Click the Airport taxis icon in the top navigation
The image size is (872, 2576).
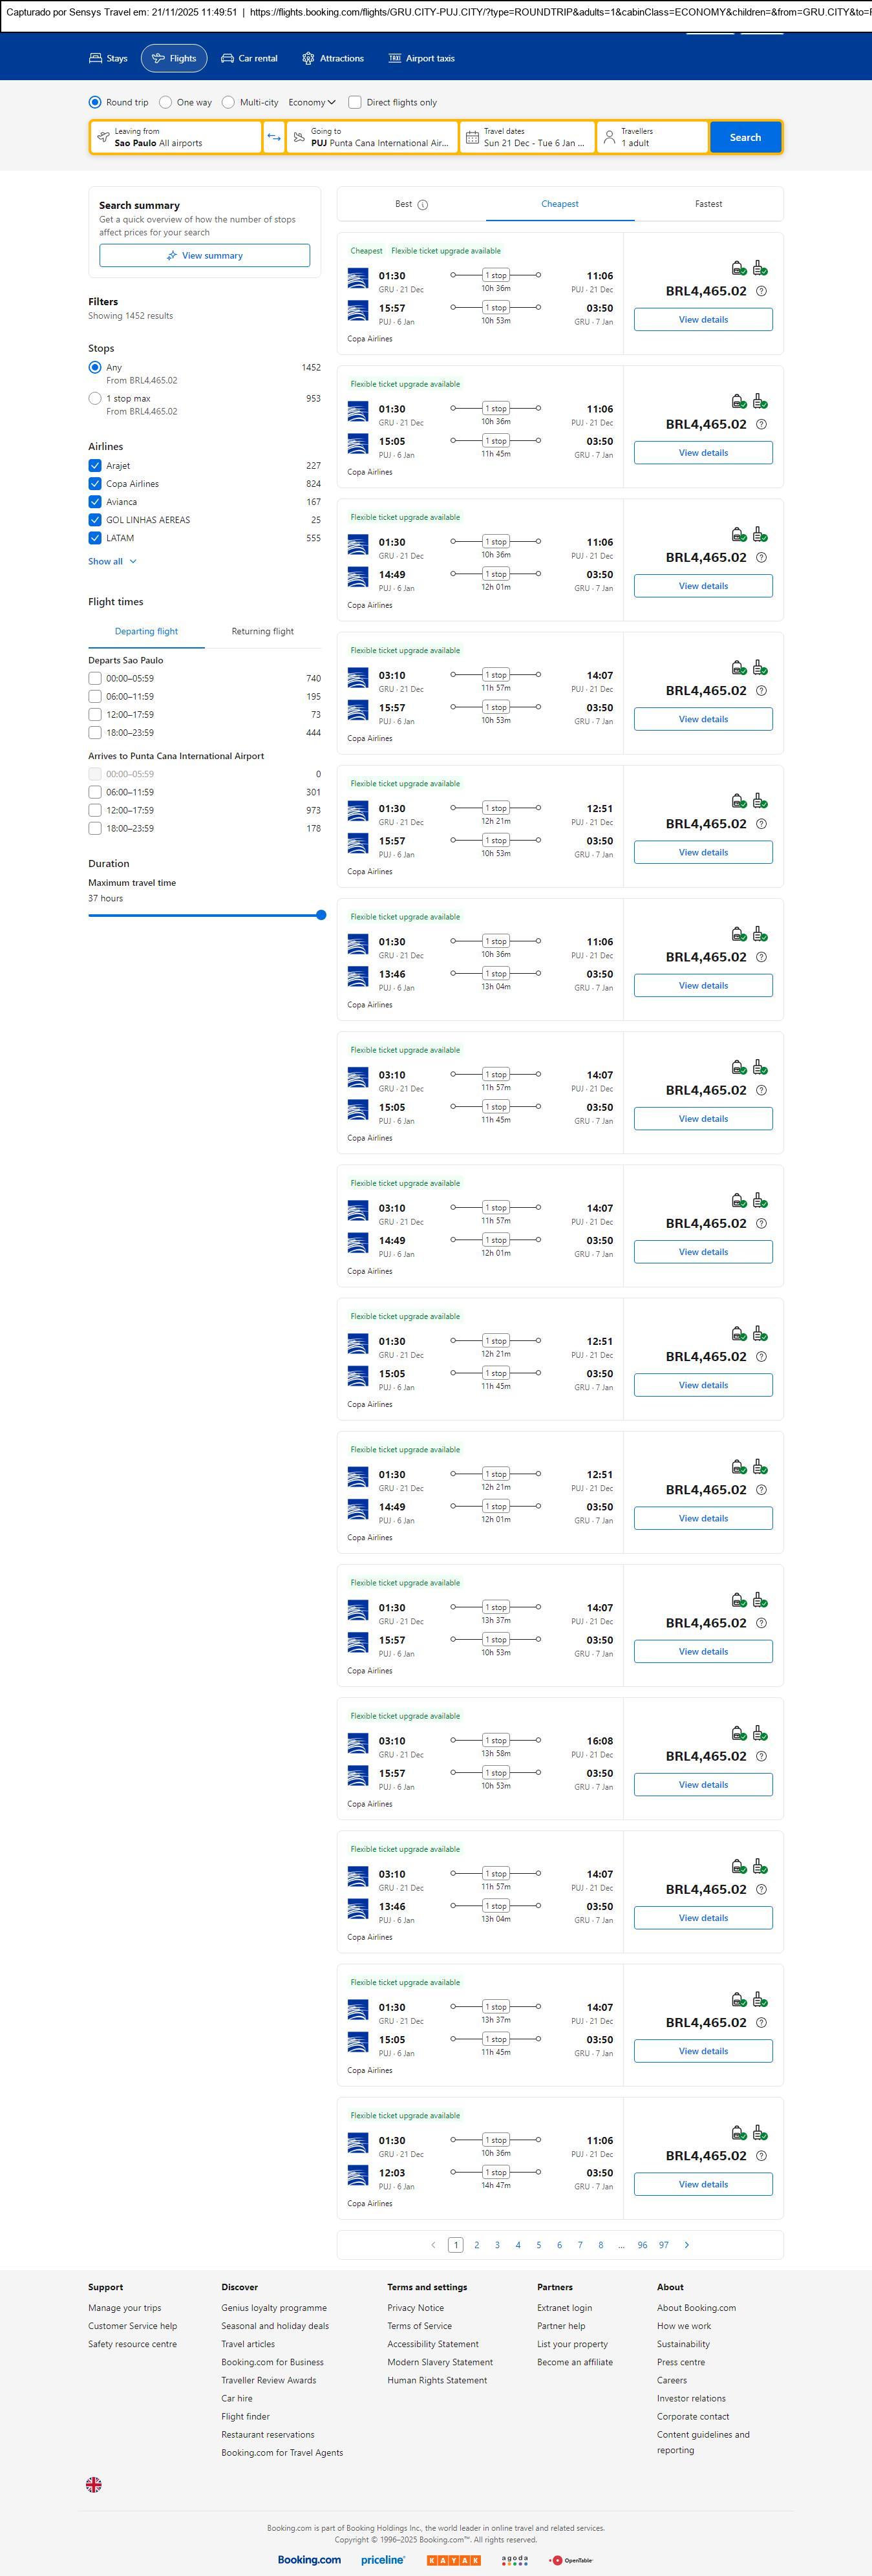point(395,59)
